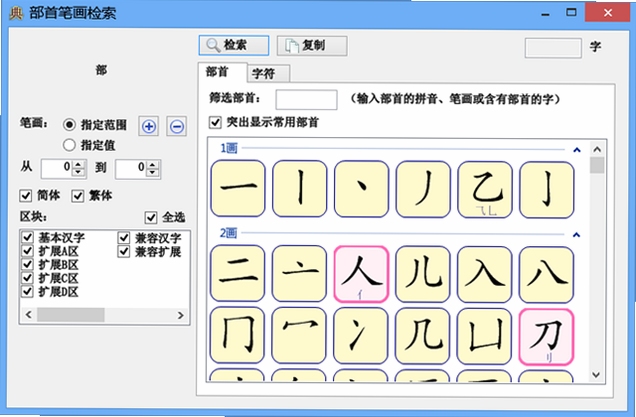Uncheck the 扩展B区 block
636x417 pixels.
[x=28, y=264]
